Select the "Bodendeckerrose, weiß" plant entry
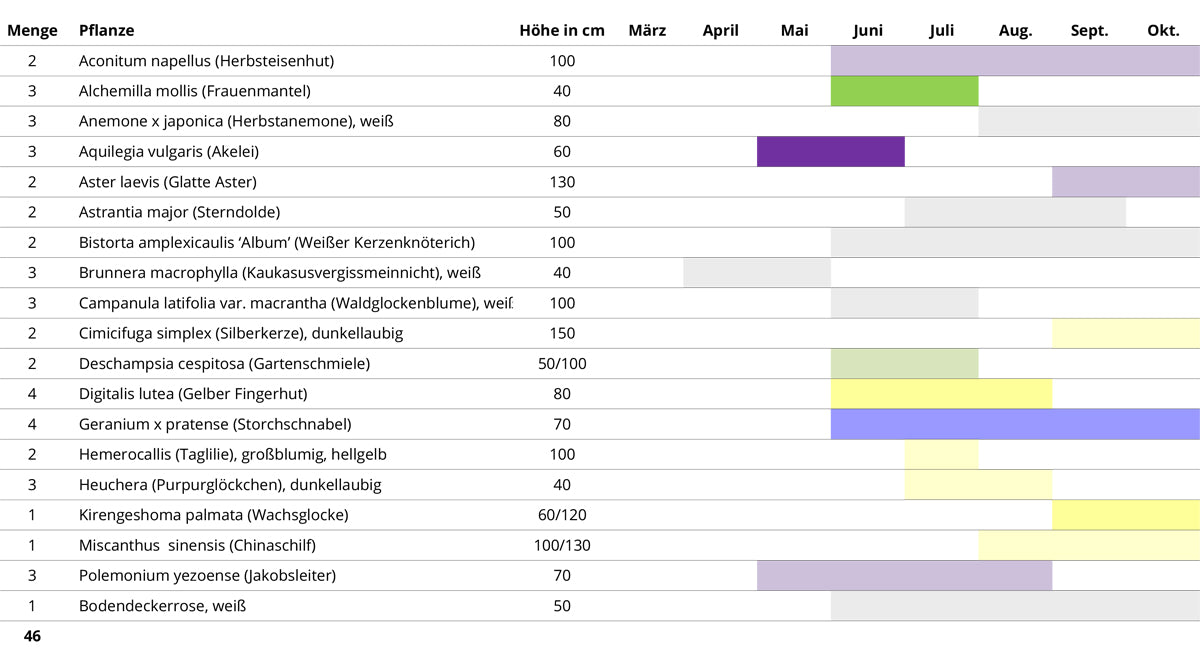The width and height of the screenshot is (1200, 666). click(x=162, y=606)
